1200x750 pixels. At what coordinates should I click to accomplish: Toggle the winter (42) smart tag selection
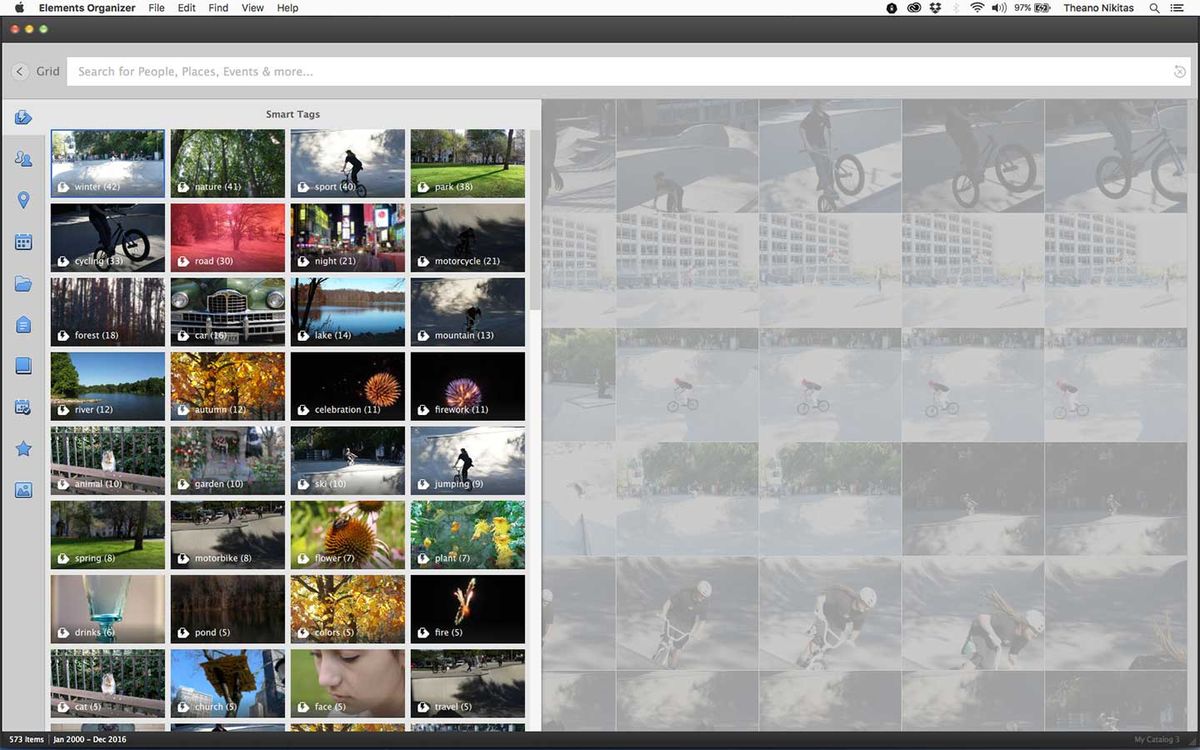(x=107, y=163)
